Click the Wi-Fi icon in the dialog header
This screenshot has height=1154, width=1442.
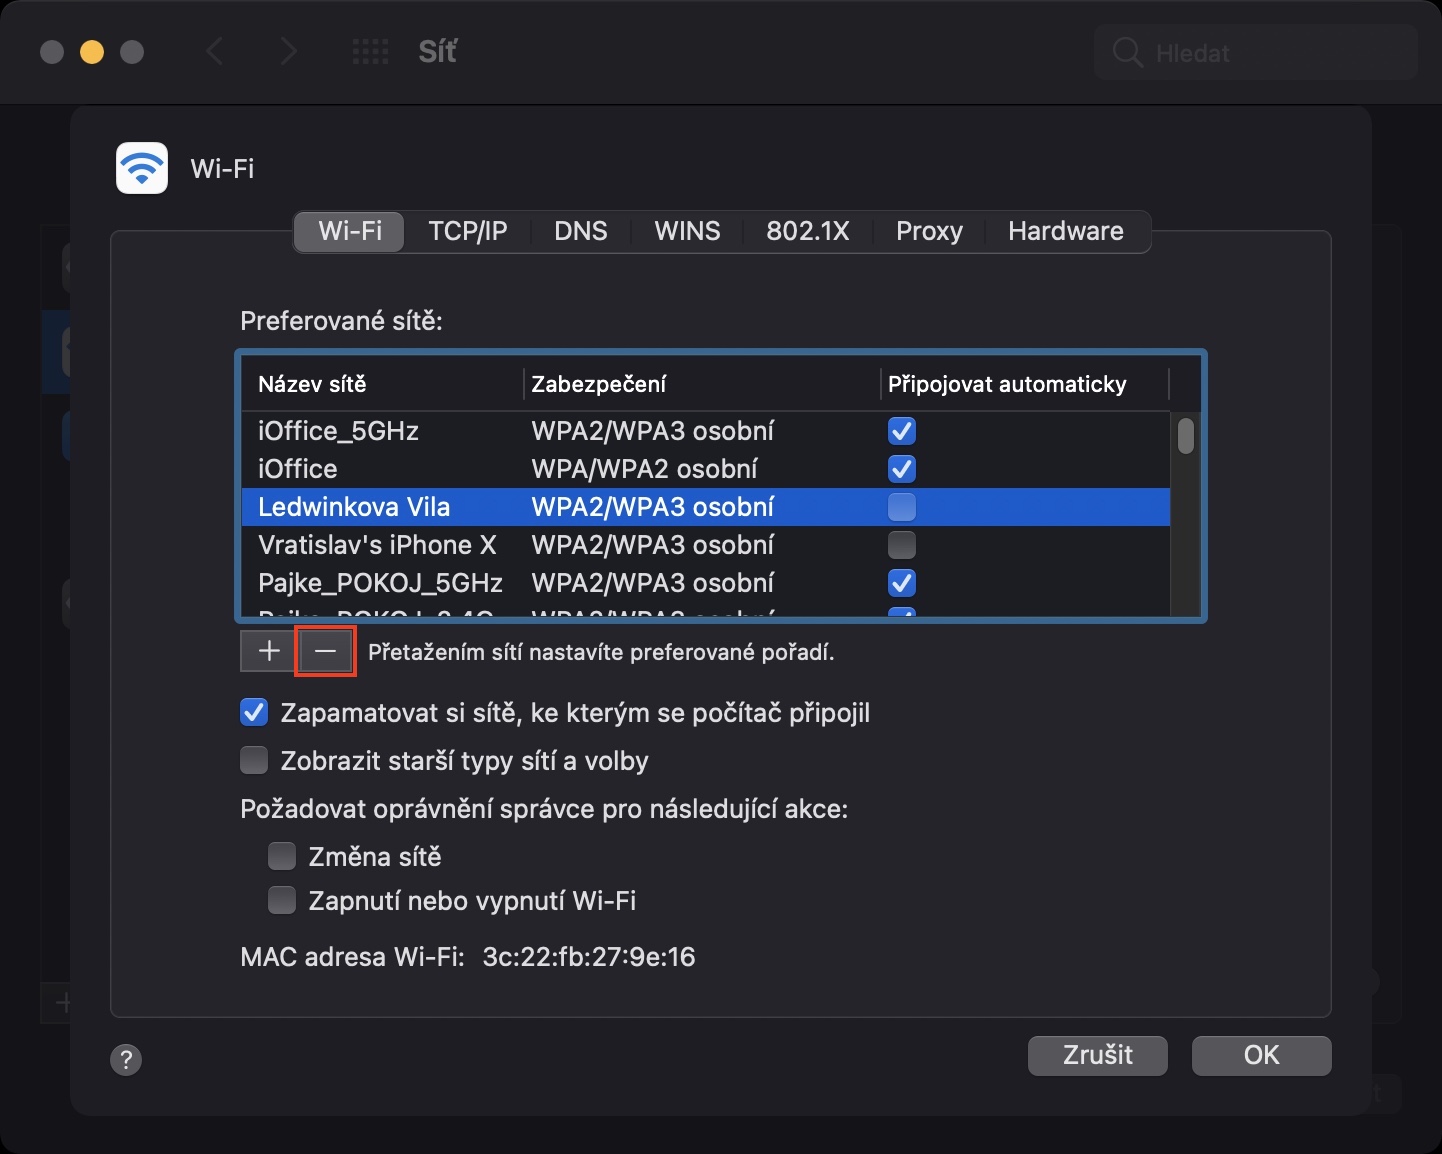click(142, 168)
